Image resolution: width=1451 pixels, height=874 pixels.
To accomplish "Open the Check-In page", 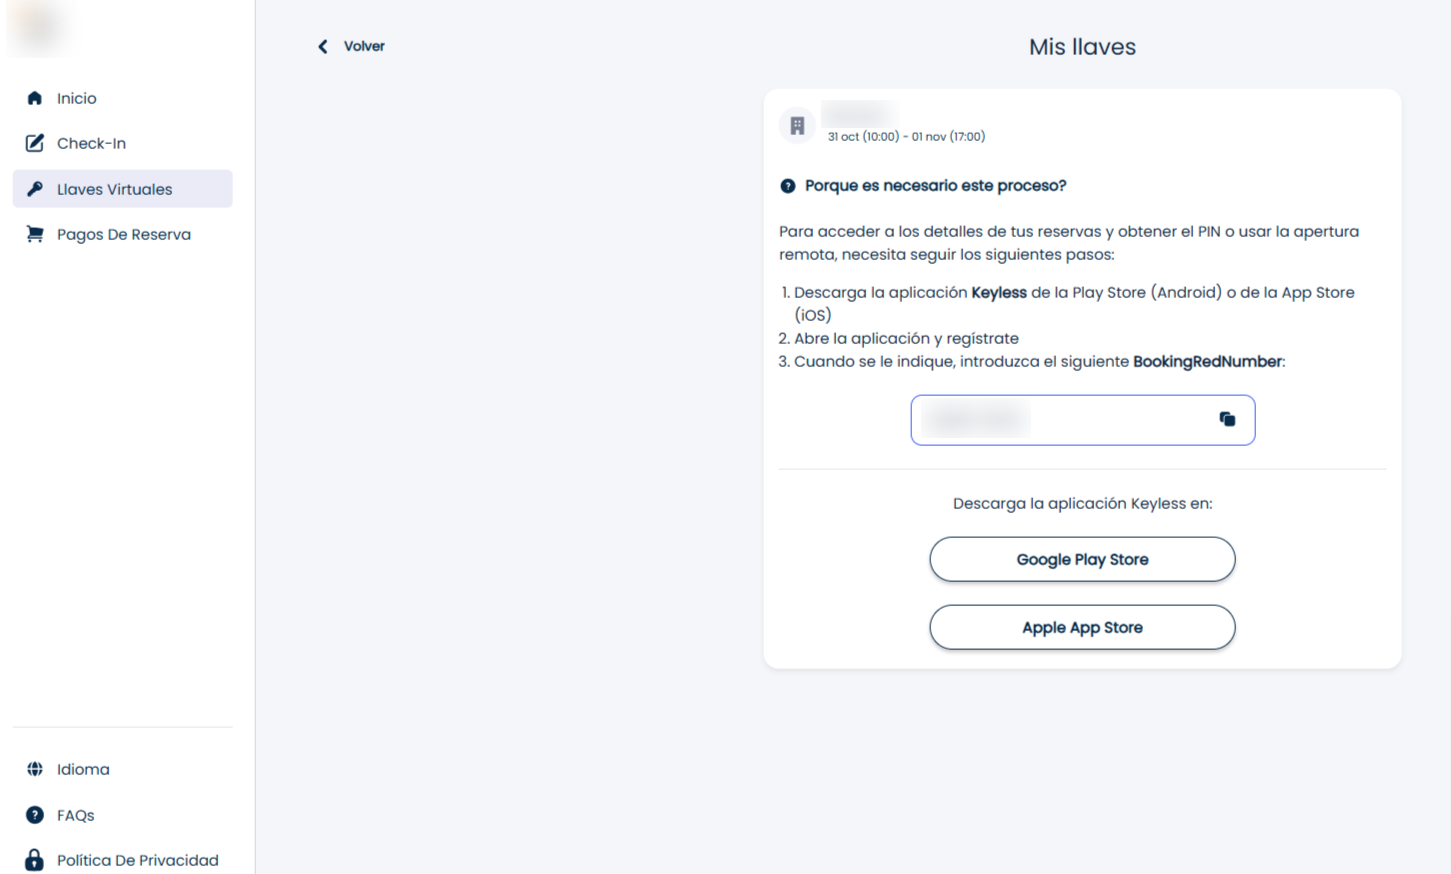I will coord(92,143).
